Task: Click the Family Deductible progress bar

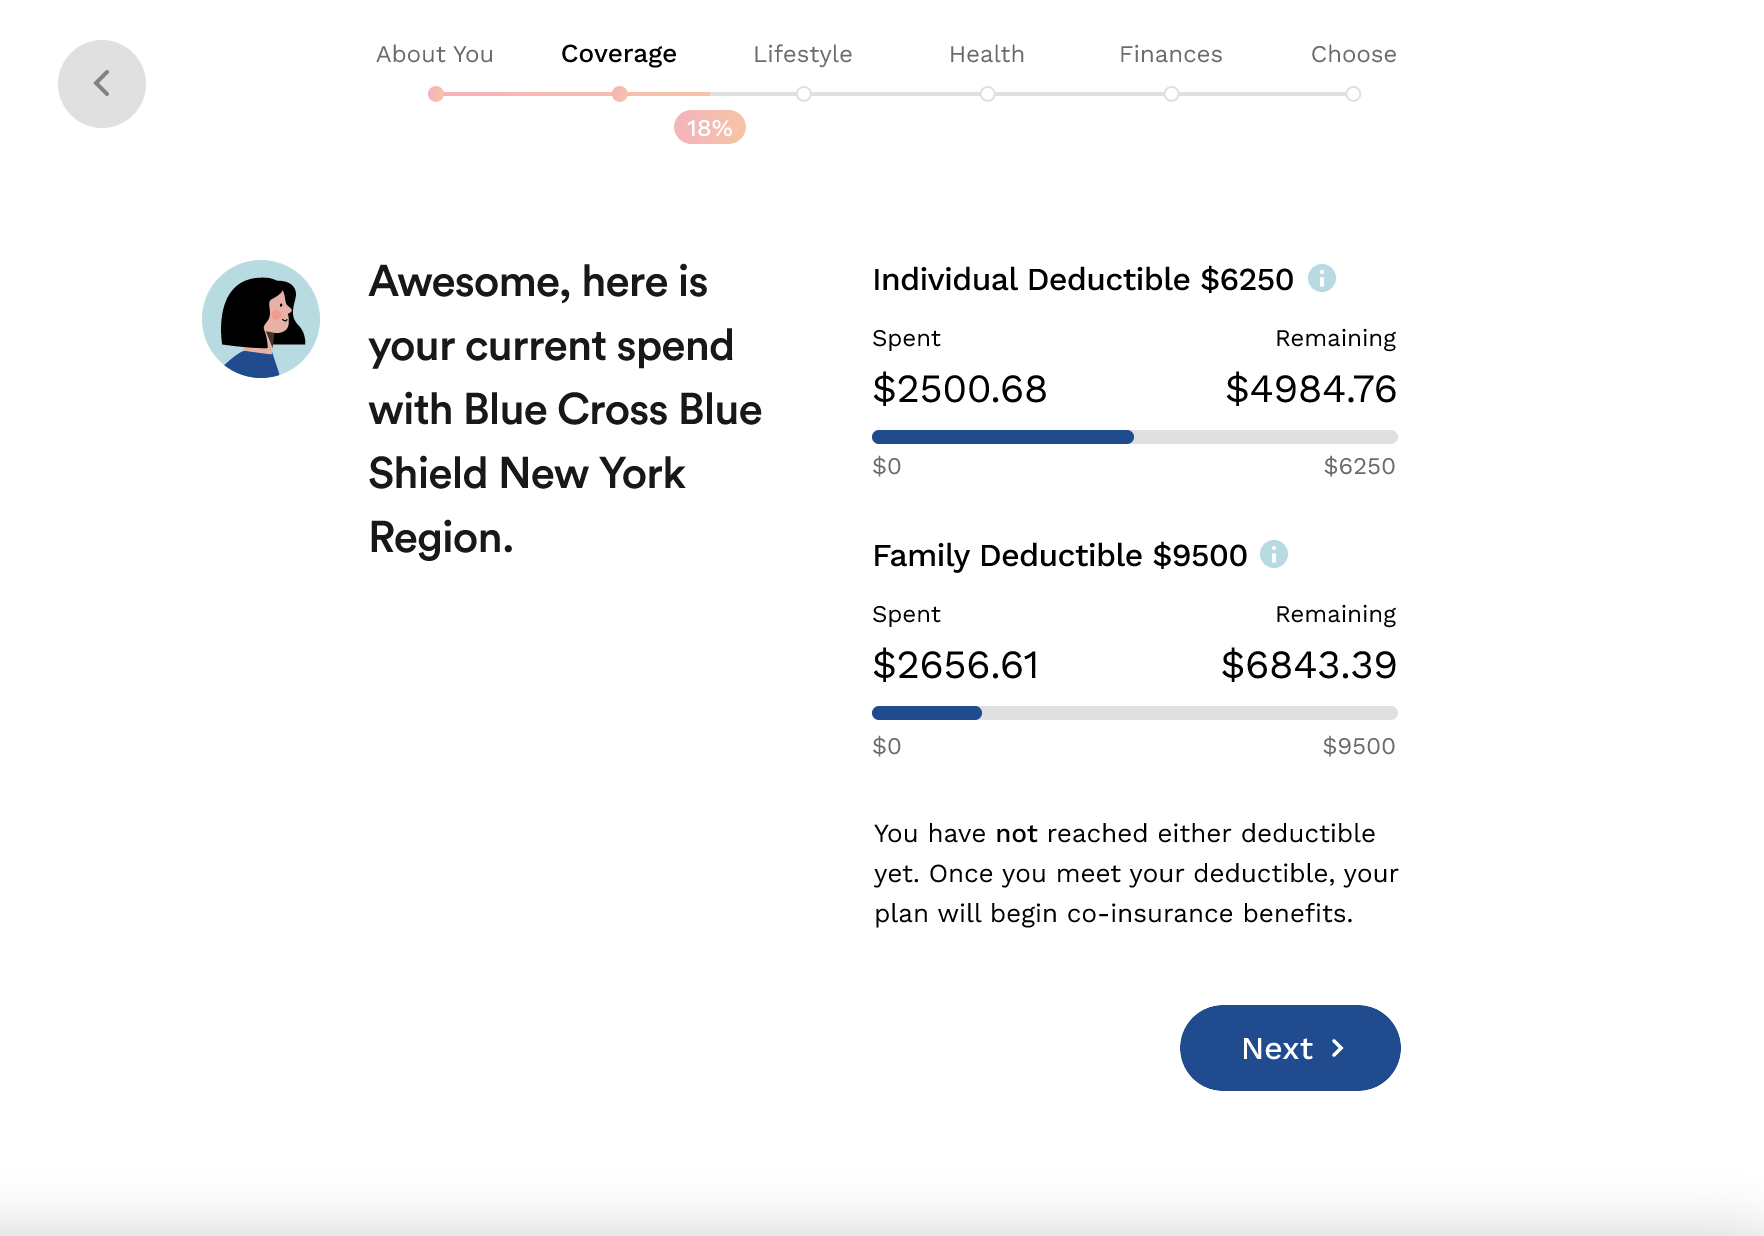Action: [1134, 713]
